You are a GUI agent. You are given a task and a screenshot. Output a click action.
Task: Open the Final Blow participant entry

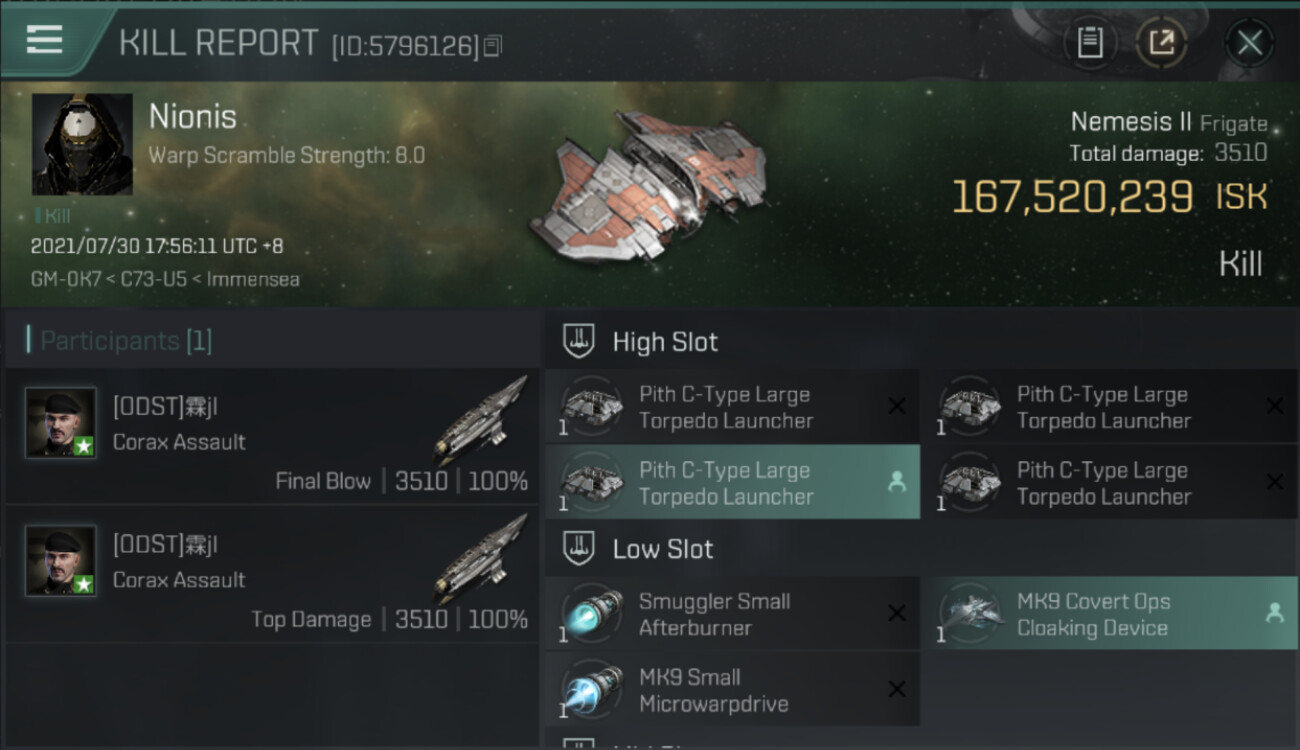[271, 436]
